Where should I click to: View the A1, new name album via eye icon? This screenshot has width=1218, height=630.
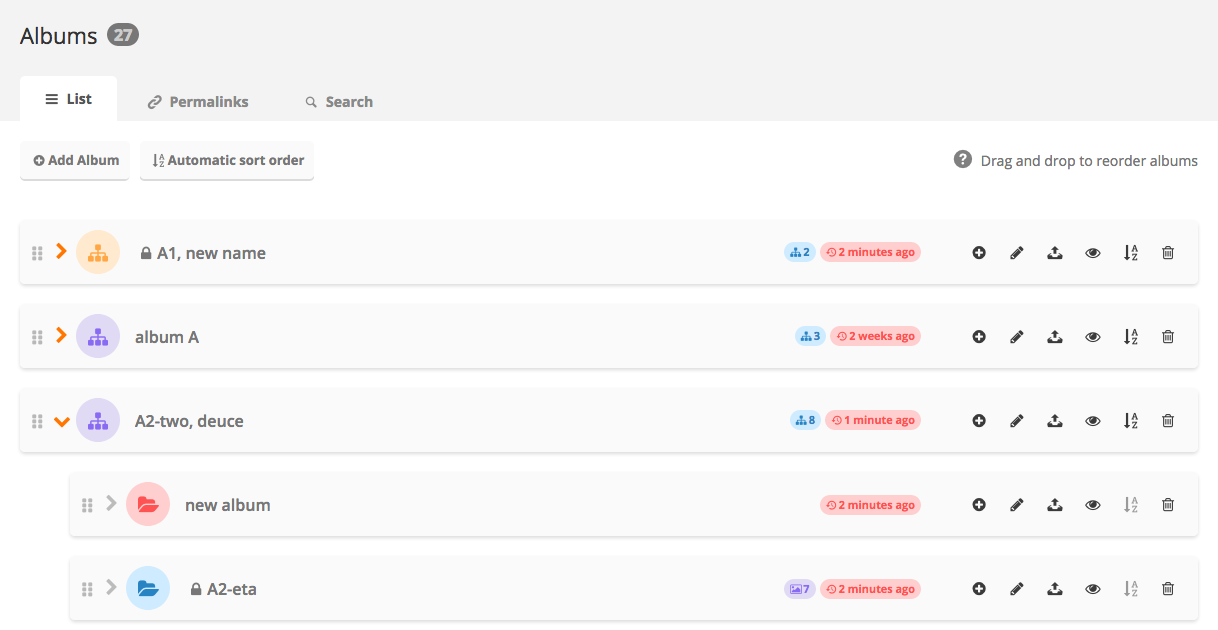tap(1093, 253)
